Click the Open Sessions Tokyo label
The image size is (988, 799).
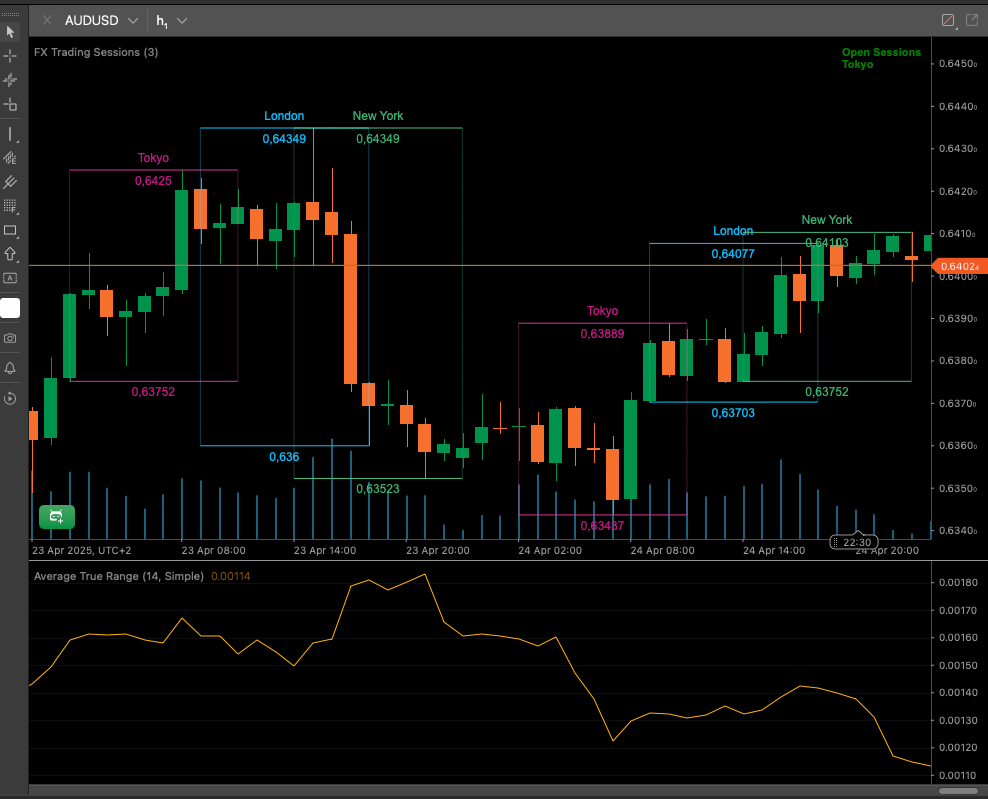click(x=881, y=58)
